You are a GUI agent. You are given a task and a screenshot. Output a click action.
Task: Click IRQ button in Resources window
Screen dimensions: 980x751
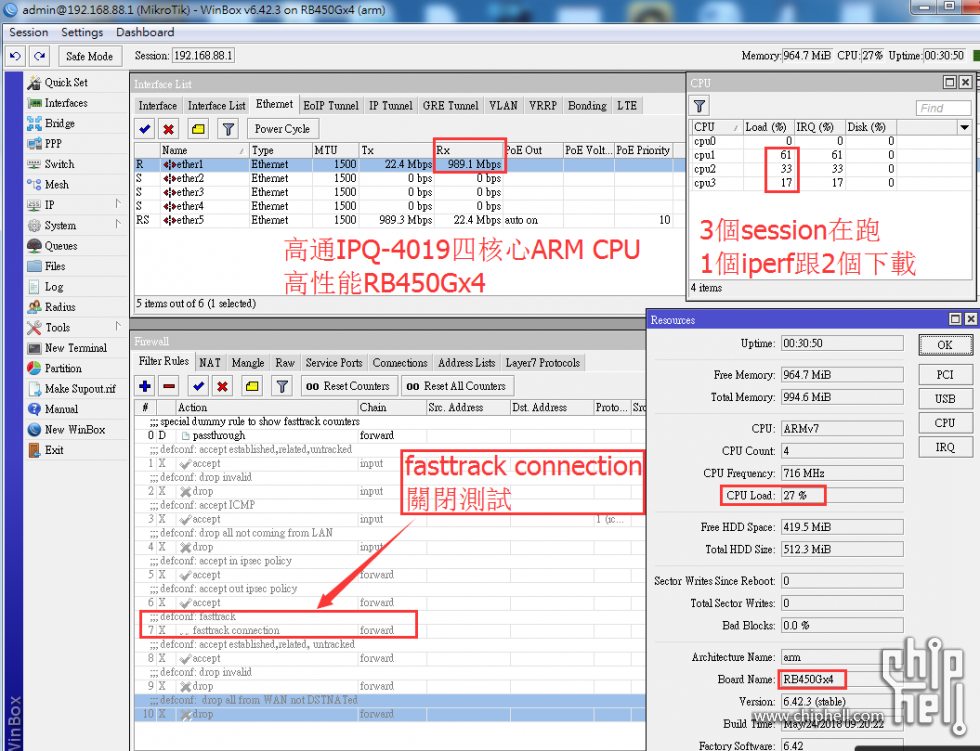tap(945, 447)
